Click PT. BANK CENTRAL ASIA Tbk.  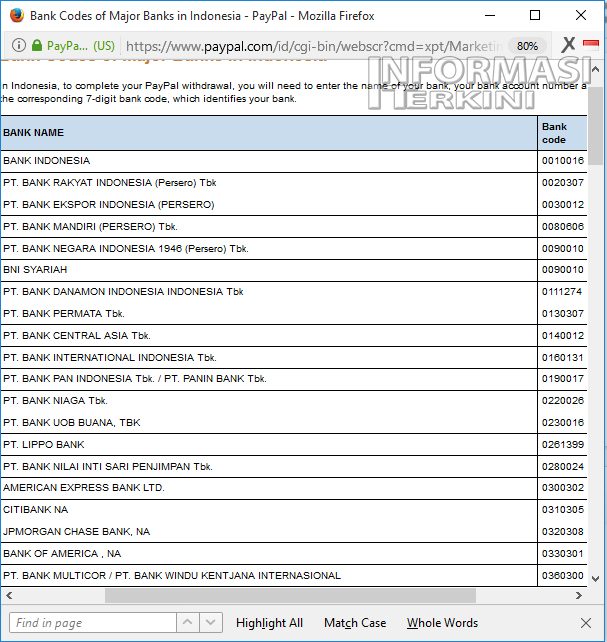77,336
